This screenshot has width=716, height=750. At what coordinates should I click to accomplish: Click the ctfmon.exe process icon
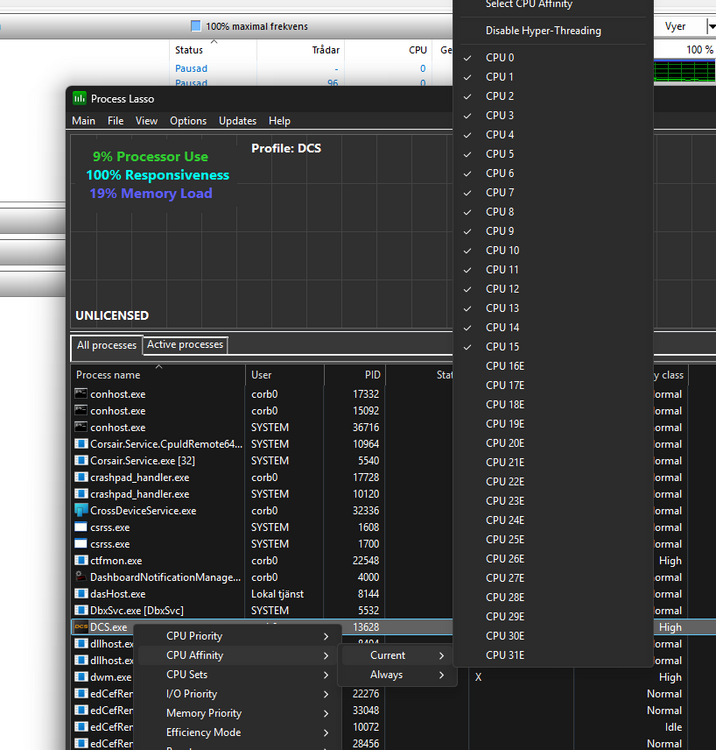(81, 560)
